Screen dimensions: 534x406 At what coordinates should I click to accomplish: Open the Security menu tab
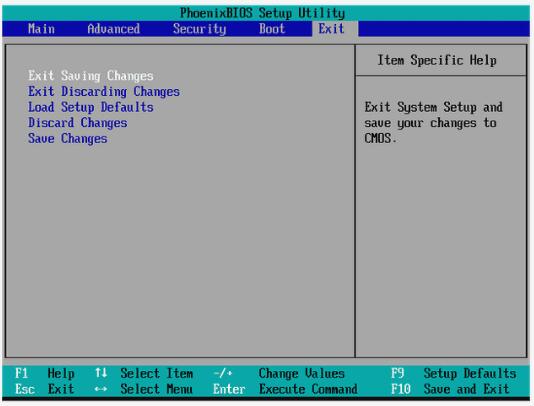[199, 29]
